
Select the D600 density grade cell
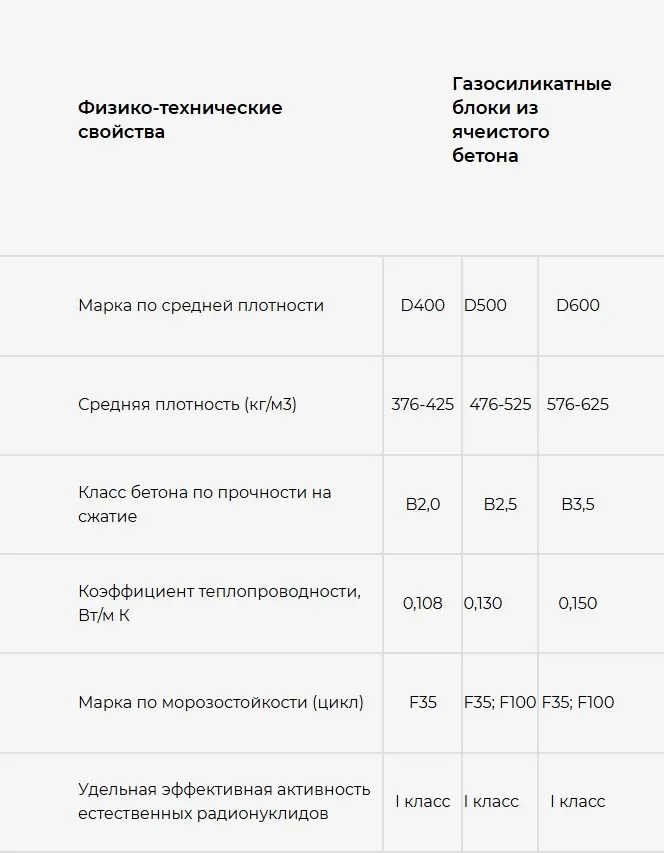578,306
